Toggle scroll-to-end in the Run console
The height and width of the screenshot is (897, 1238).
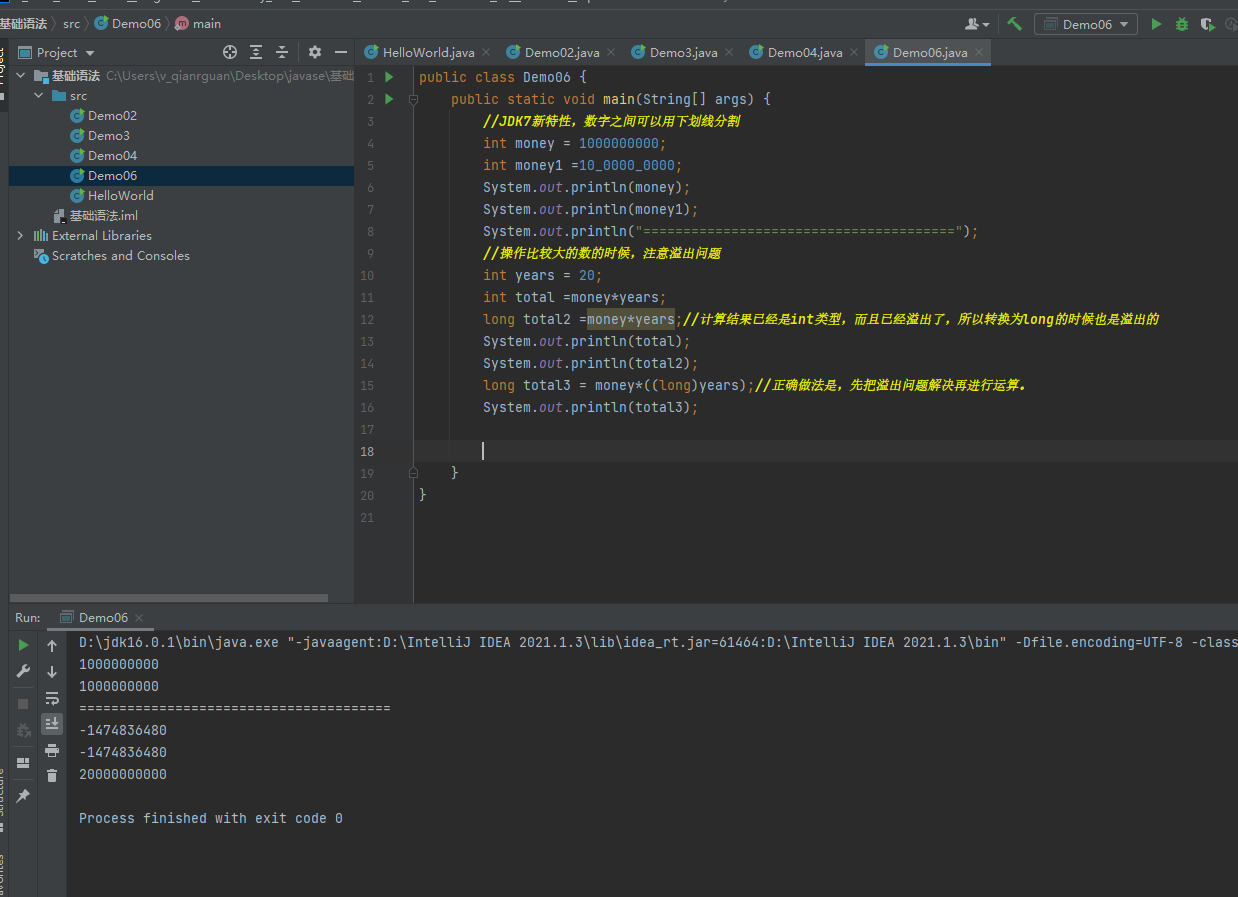click(52, 723)
